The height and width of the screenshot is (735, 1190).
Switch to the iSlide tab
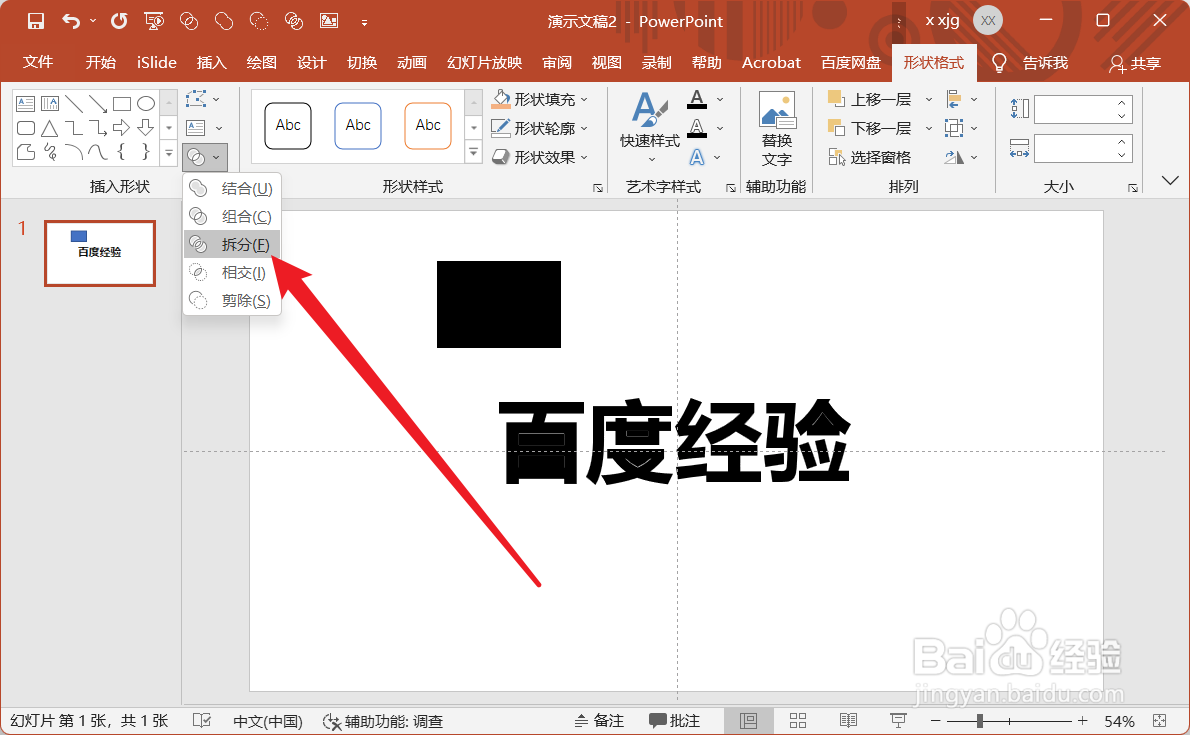[156, 62]
